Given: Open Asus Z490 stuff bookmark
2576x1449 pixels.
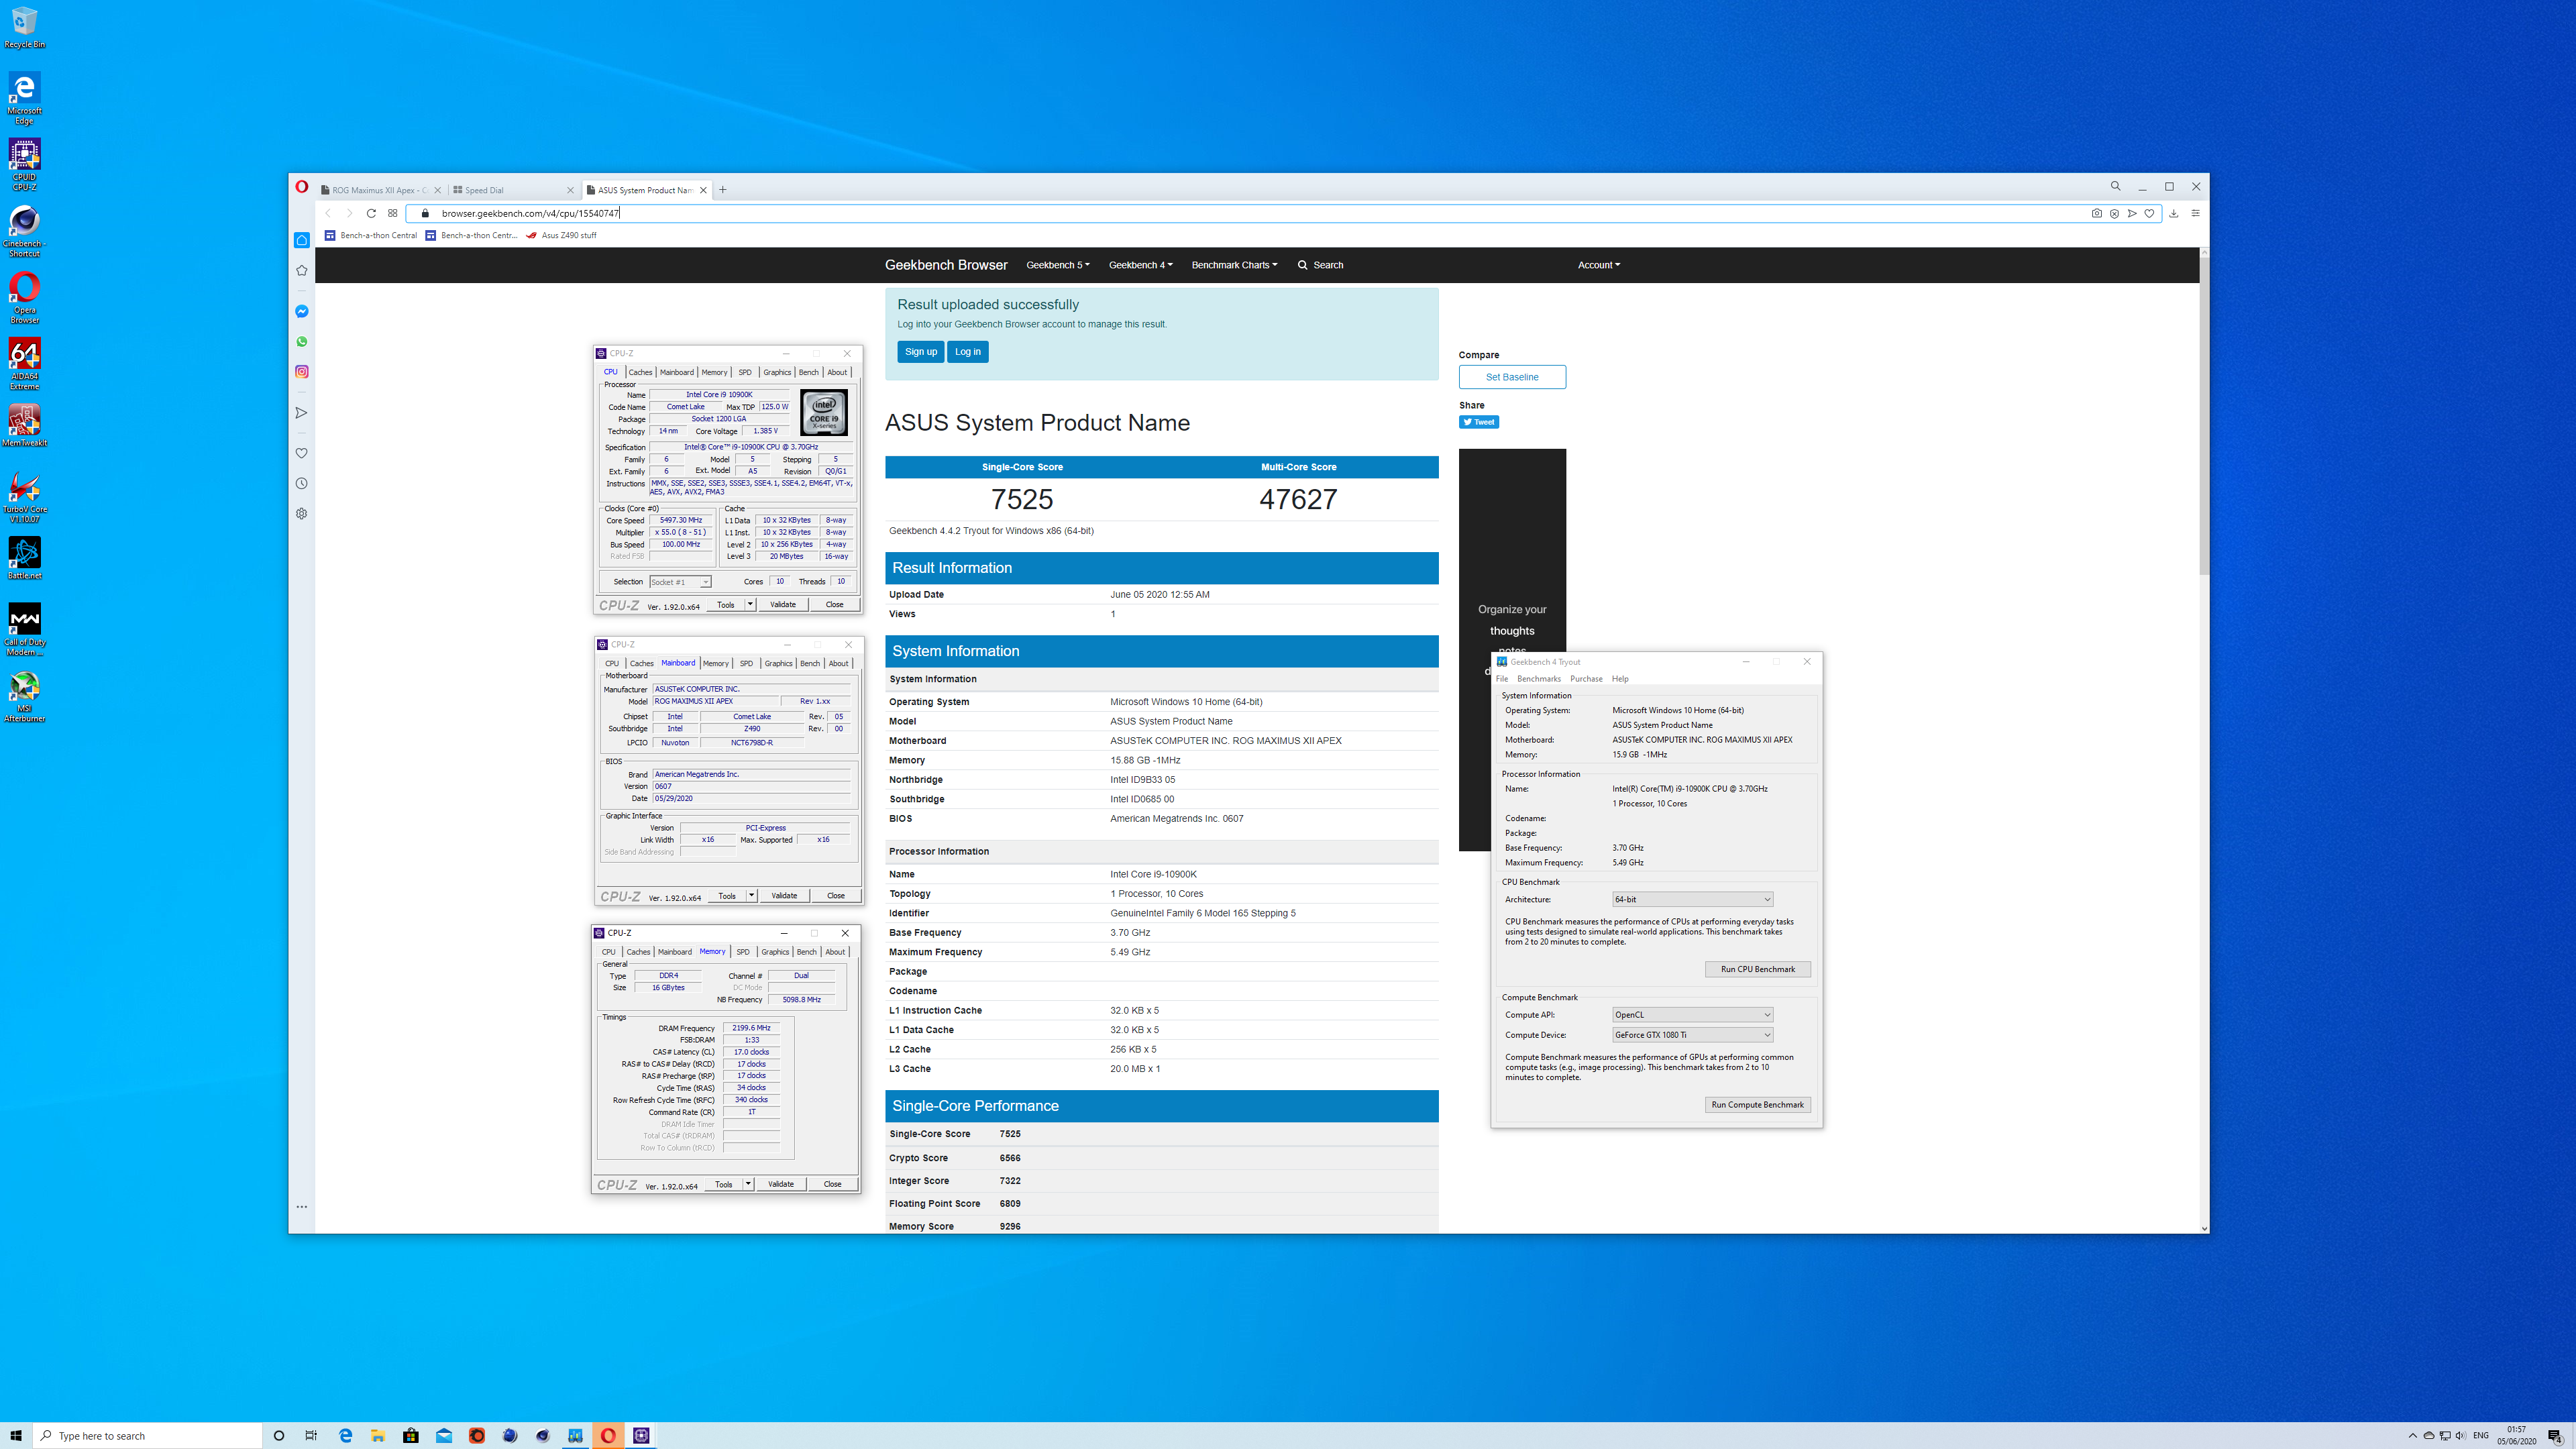Looking at the screenshot, I should pos(561,236).
